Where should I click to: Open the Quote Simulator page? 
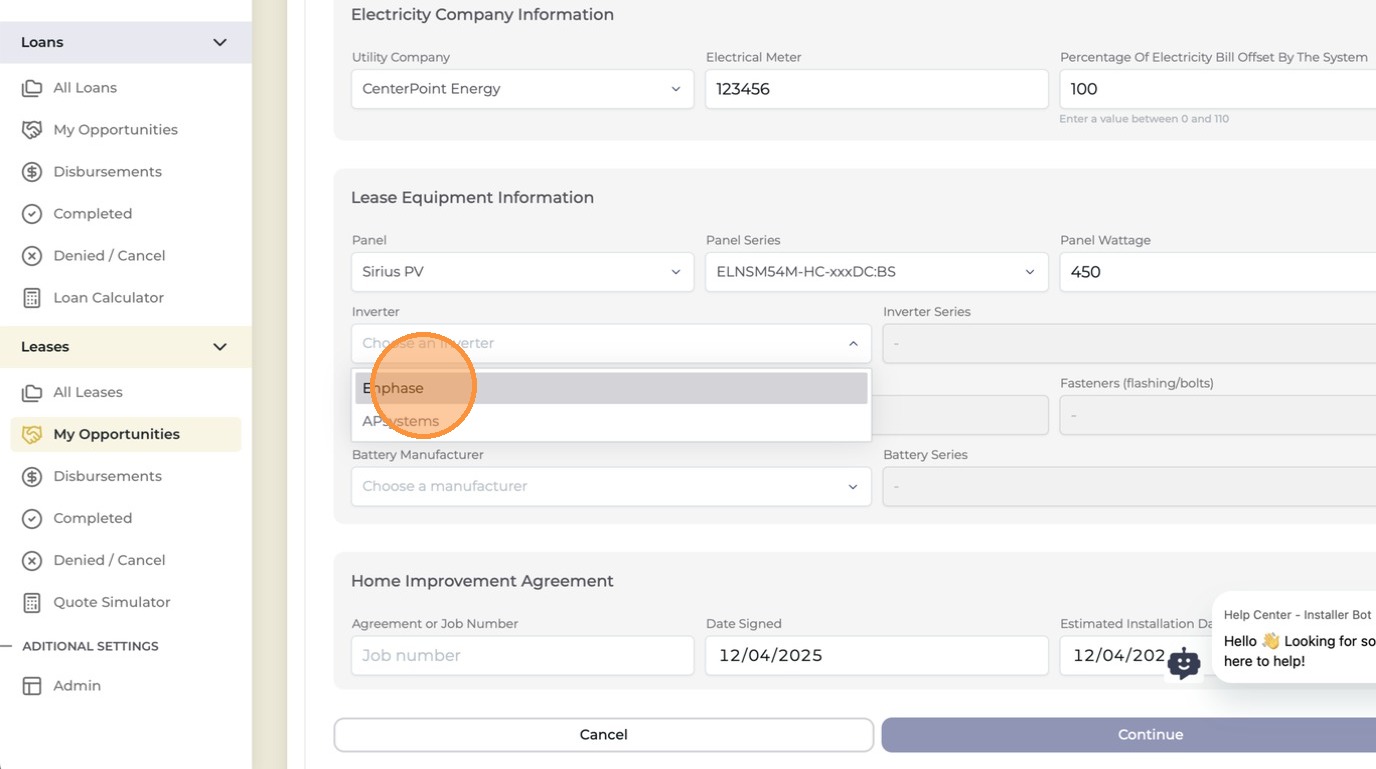[x=112, y=603]
